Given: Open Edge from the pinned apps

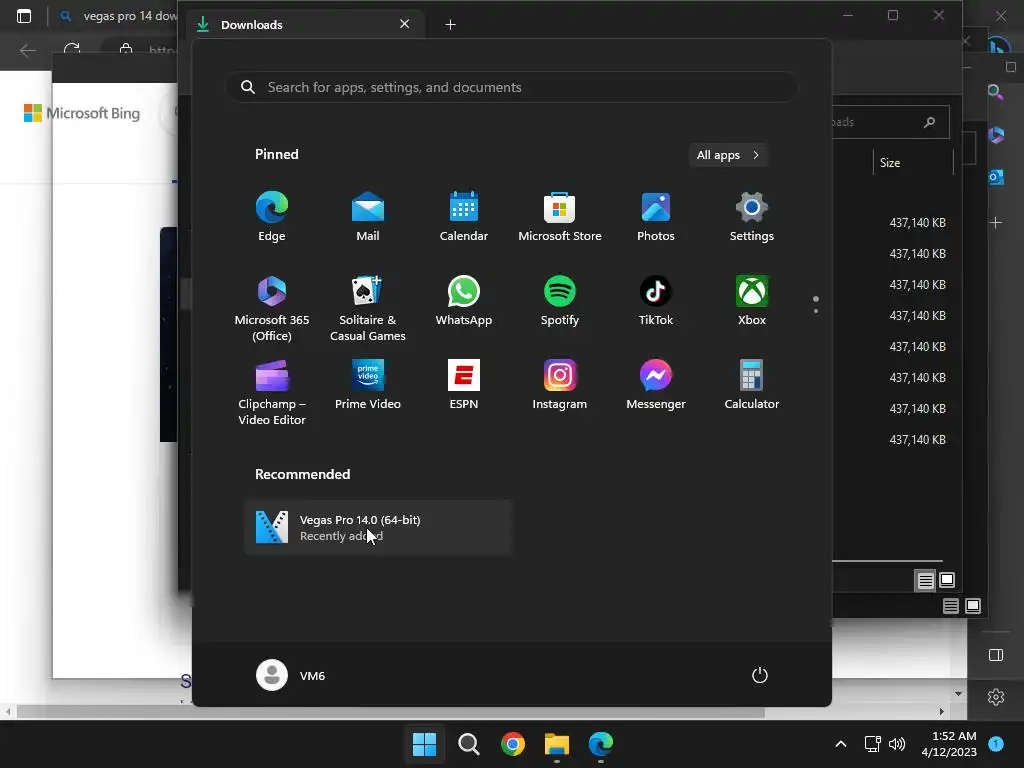Looking at the screenshot, I should click(x=272, y=216).
